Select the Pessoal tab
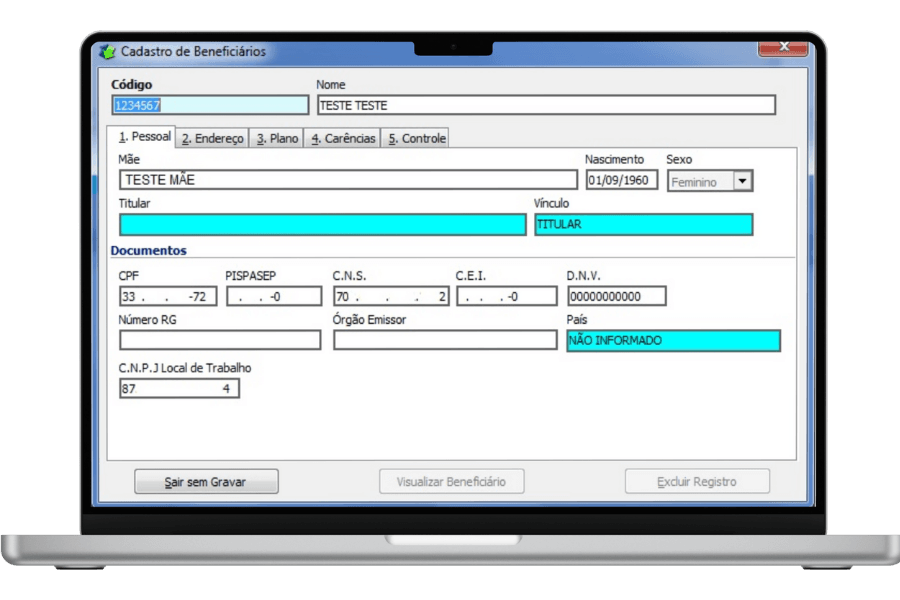The width and height of the screenshot is (900, 600). pyautogui.click(x=145, y=137)
